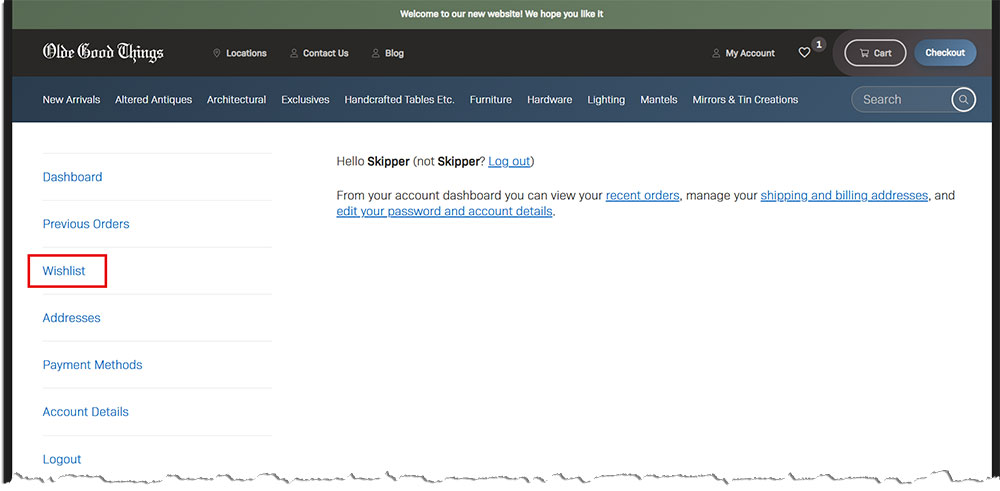Browse the Mantels category
The height and width of the screenshot is (491, 1000).
coord(659,99)
